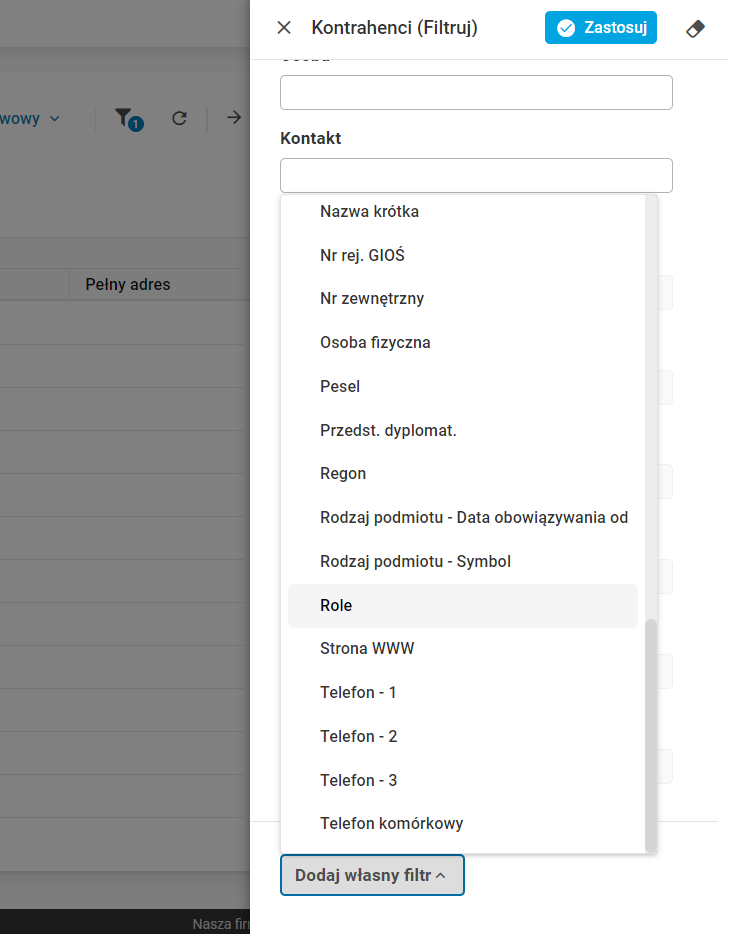Apply filters with Zastosuj button
Screen dimensions: 729x934
(601, 28)
